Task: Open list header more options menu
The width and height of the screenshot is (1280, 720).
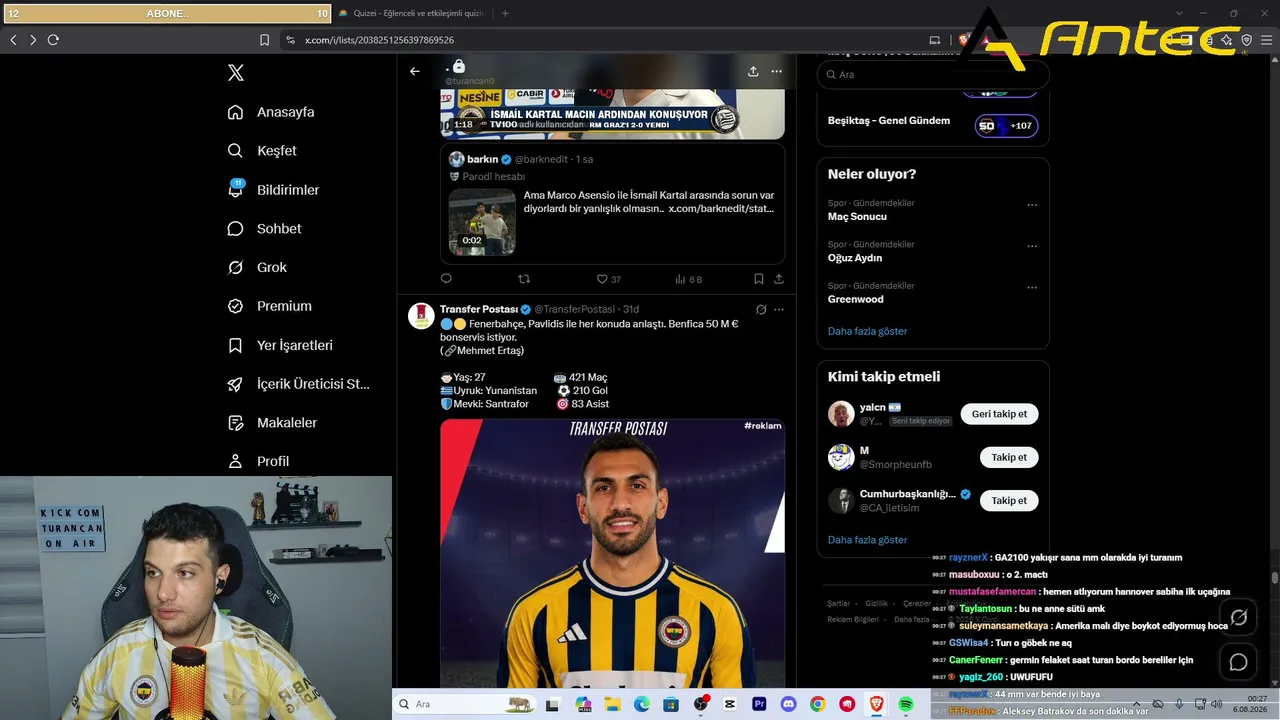Action: 777,71
